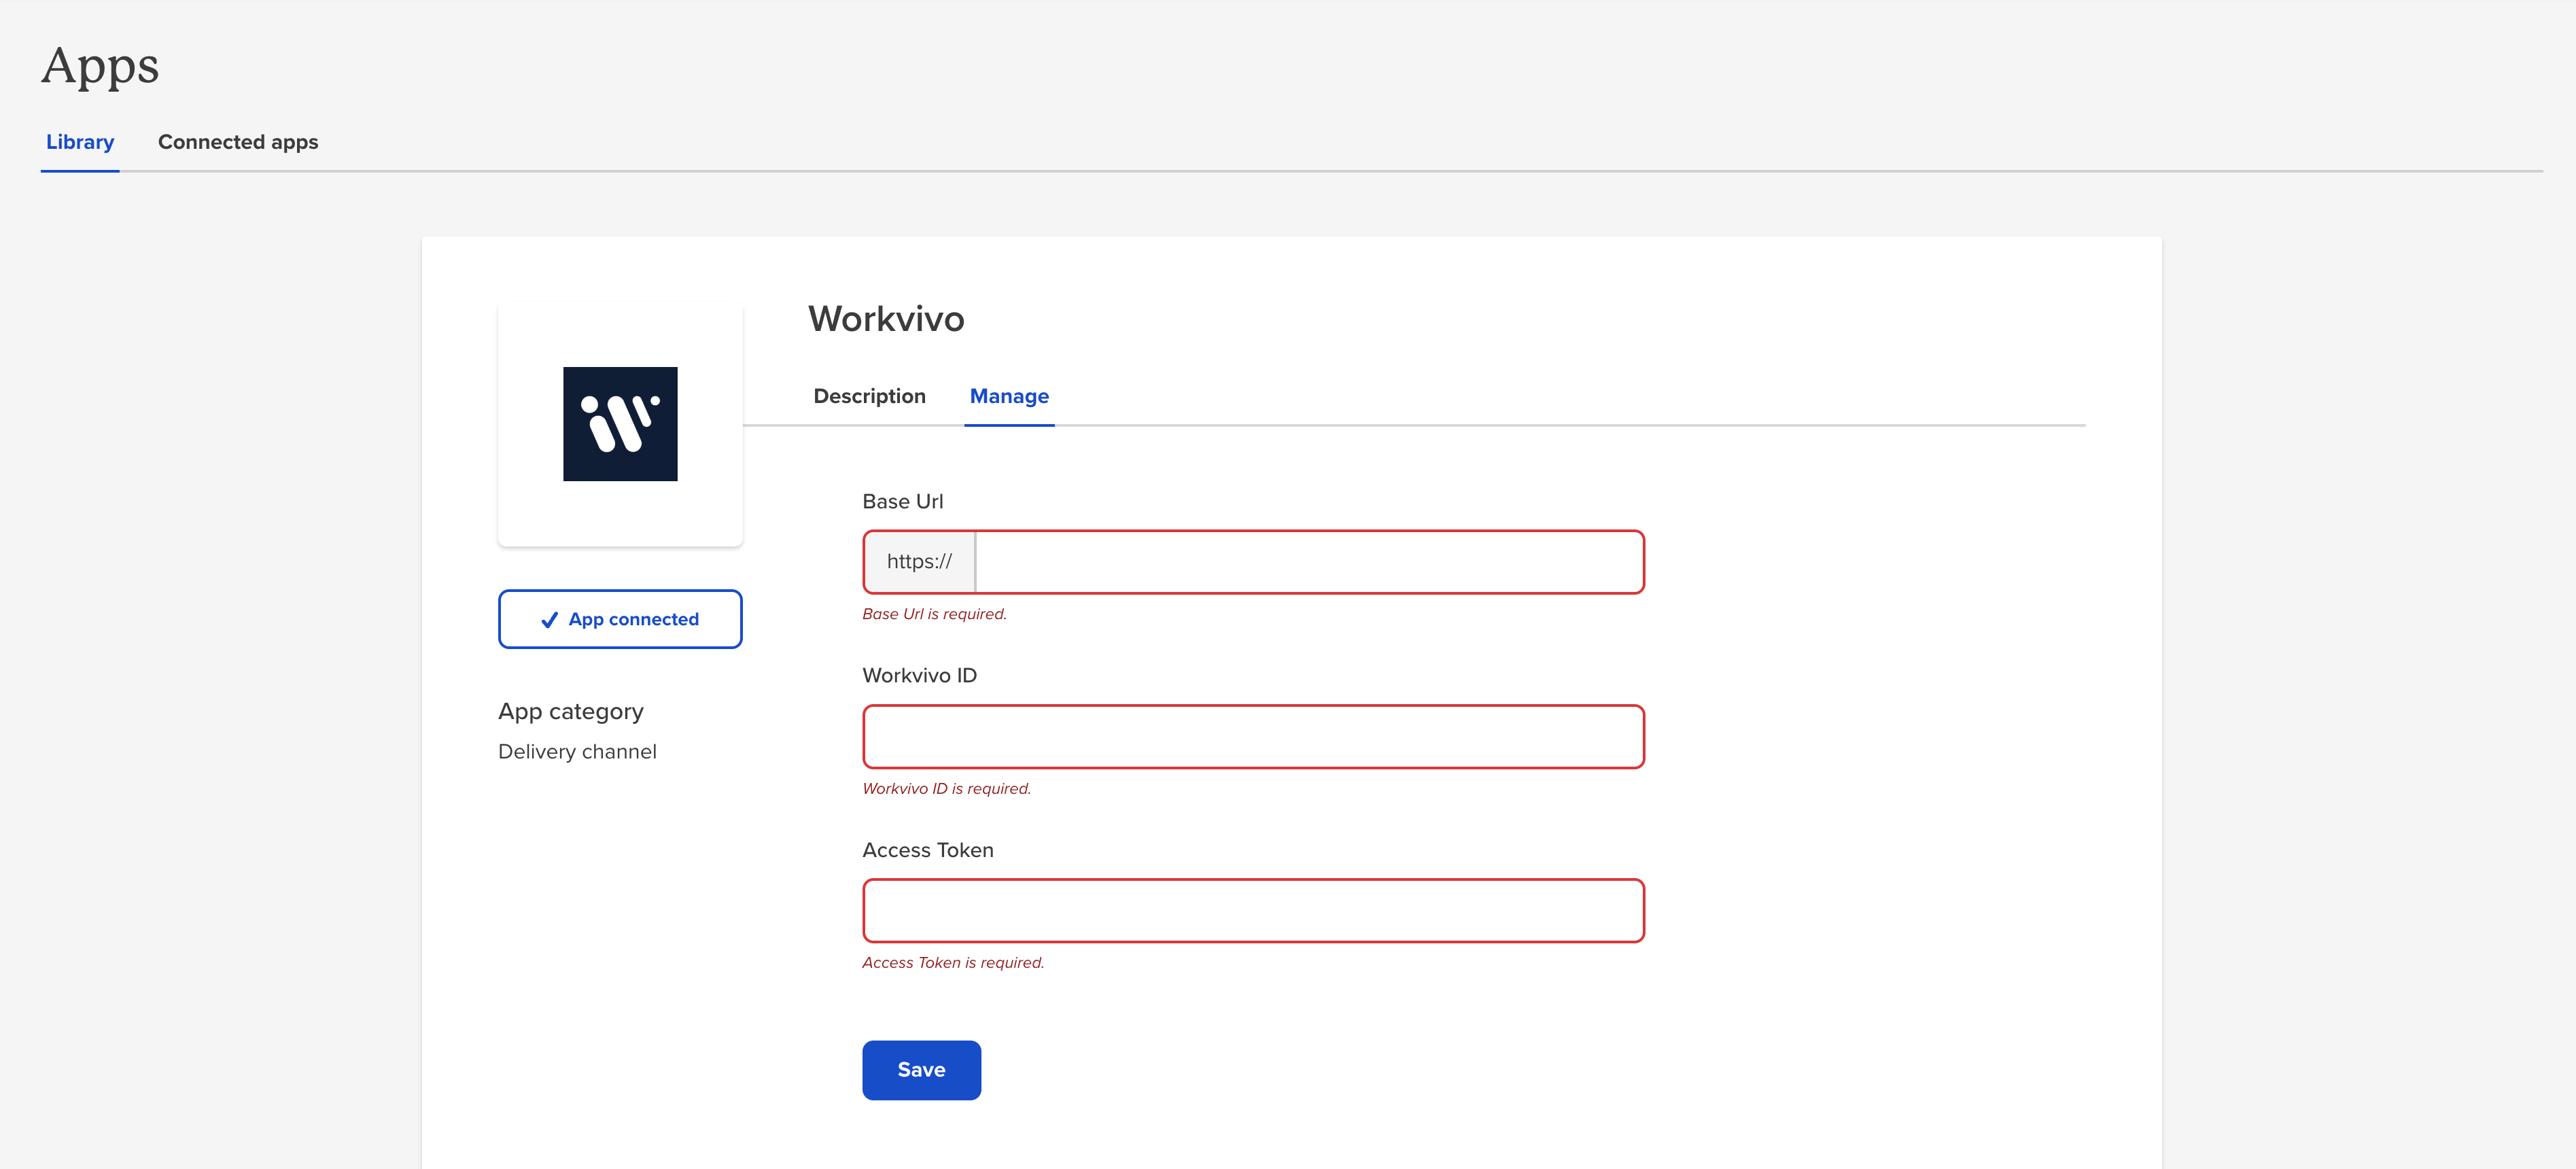The image size is (2576, 1169).
Task: Click the App connected button
Action: pos(620,619)
